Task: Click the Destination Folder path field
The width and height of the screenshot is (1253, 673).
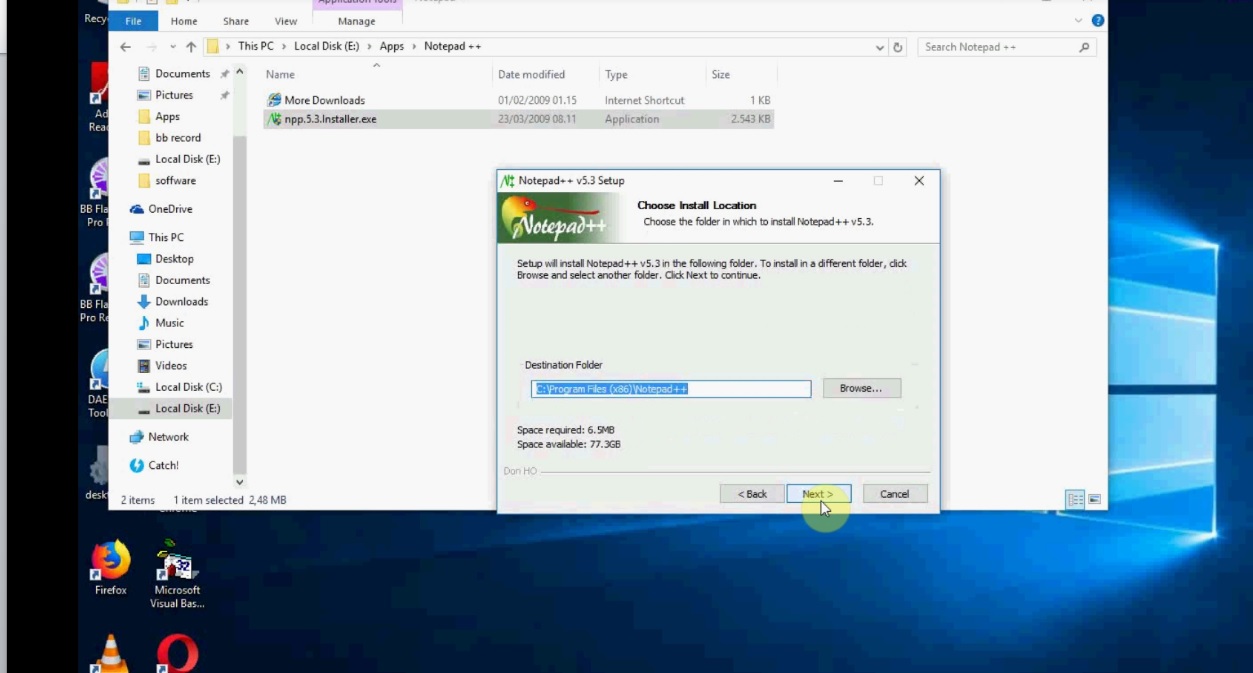Action: pyautogui.click(x=671, y=389)
